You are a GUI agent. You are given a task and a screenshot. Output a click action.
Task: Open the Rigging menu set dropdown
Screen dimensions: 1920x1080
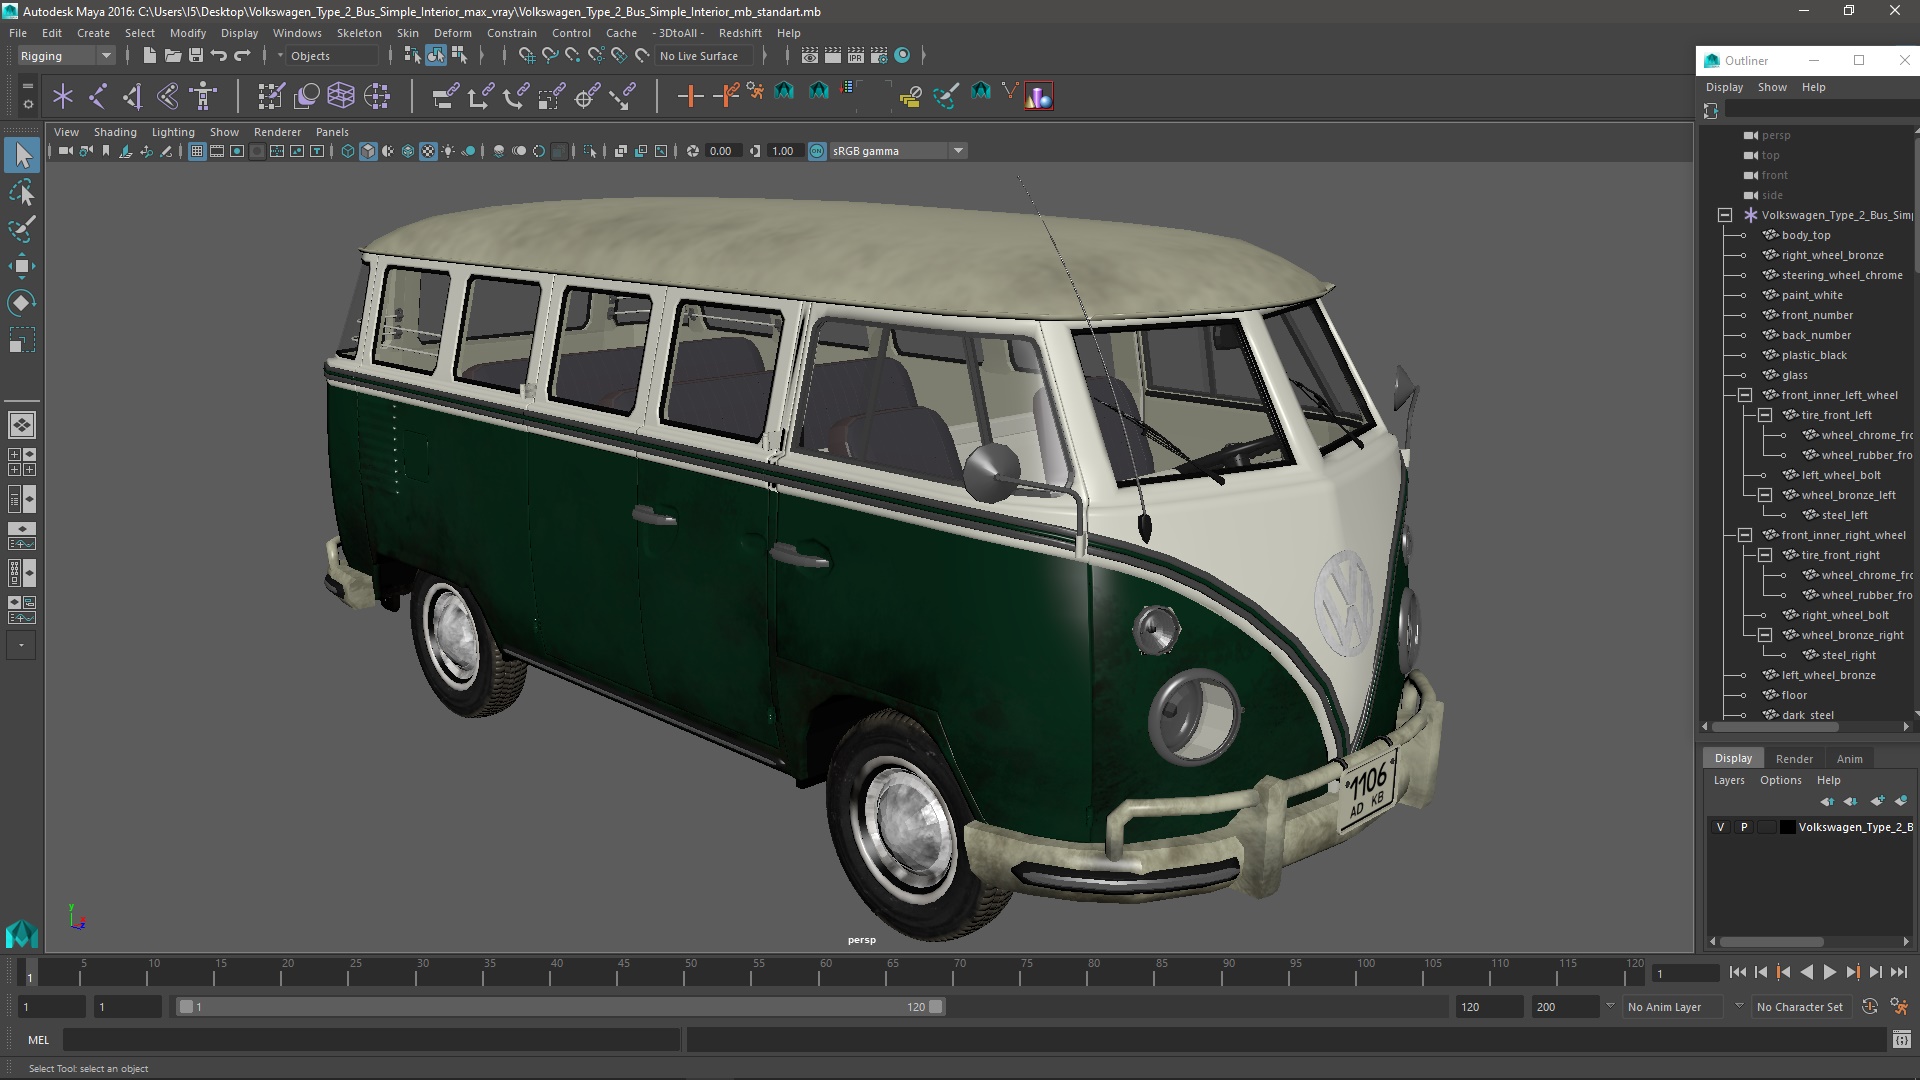tap(66, 56)
